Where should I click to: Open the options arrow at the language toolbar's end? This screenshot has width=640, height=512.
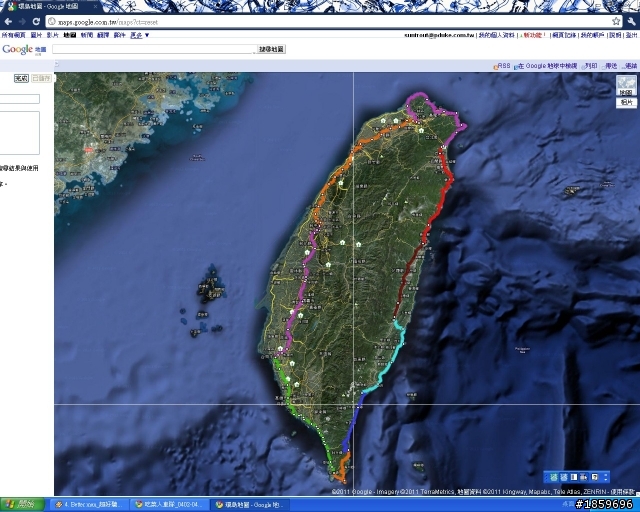tap(605, 477)
